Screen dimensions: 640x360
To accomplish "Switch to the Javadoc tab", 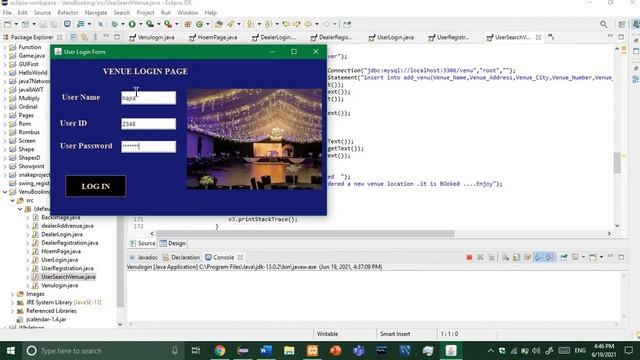I will click(144, 258).
